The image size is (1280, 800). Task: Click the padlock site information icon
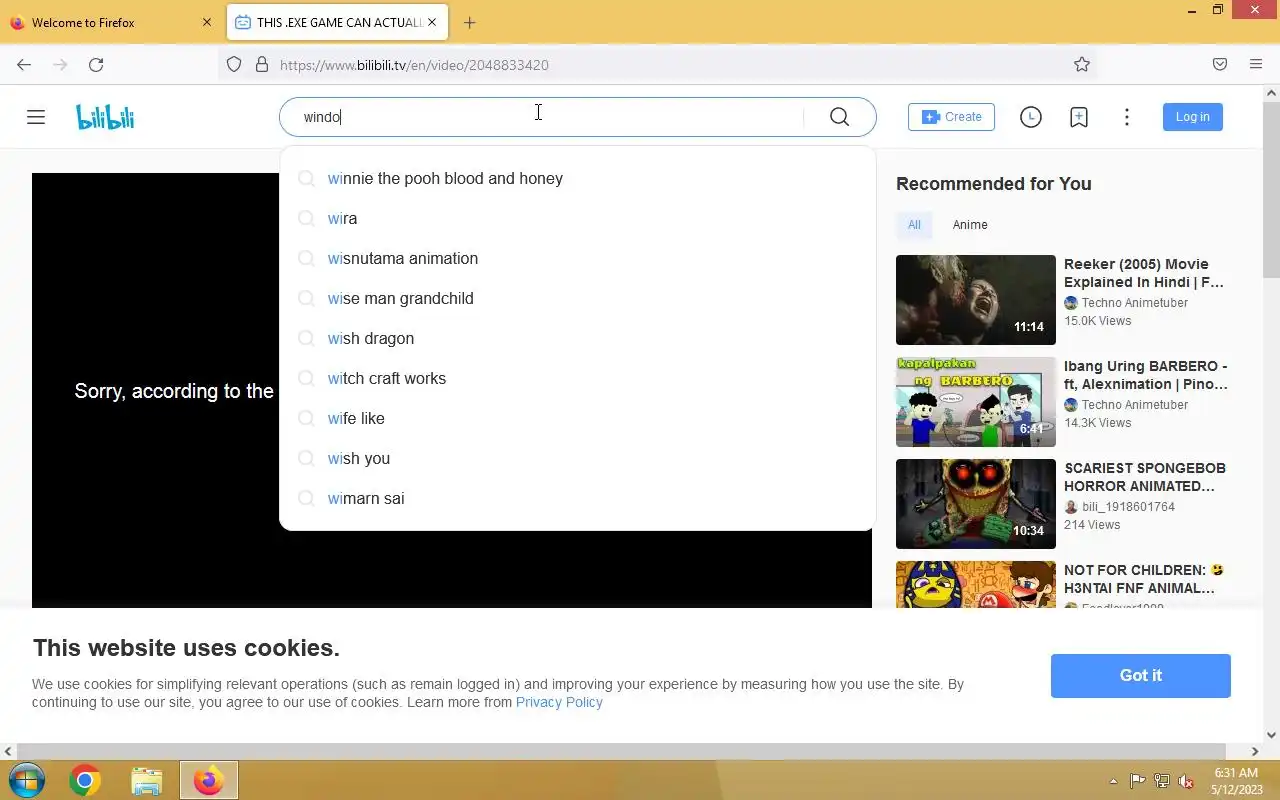point(262,64)
